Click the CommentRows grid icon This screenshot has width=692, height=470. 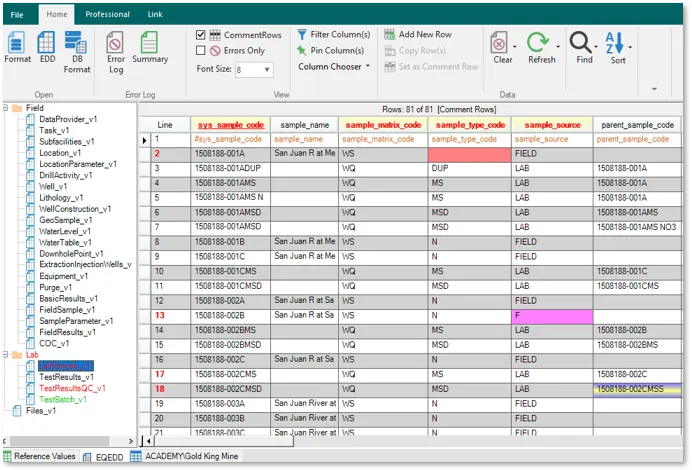coord(215,35)
